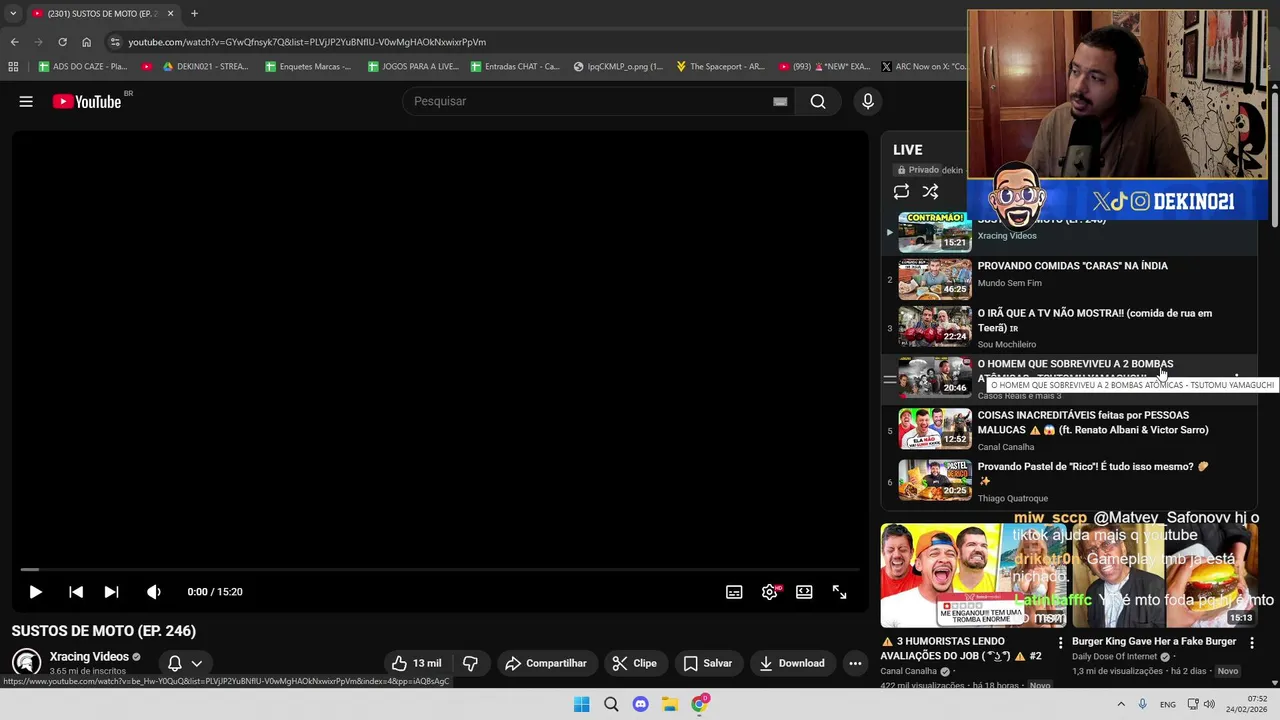Open the bookmarks apps grid icon
Viewport: 1280px width, 720px height.
[13, 67]
